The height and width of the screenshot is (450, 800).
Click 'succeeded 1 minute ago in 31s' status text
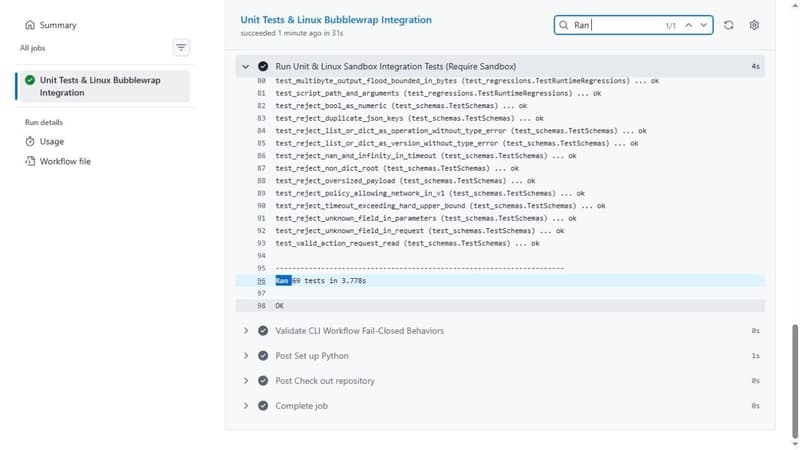click(291, 33)
